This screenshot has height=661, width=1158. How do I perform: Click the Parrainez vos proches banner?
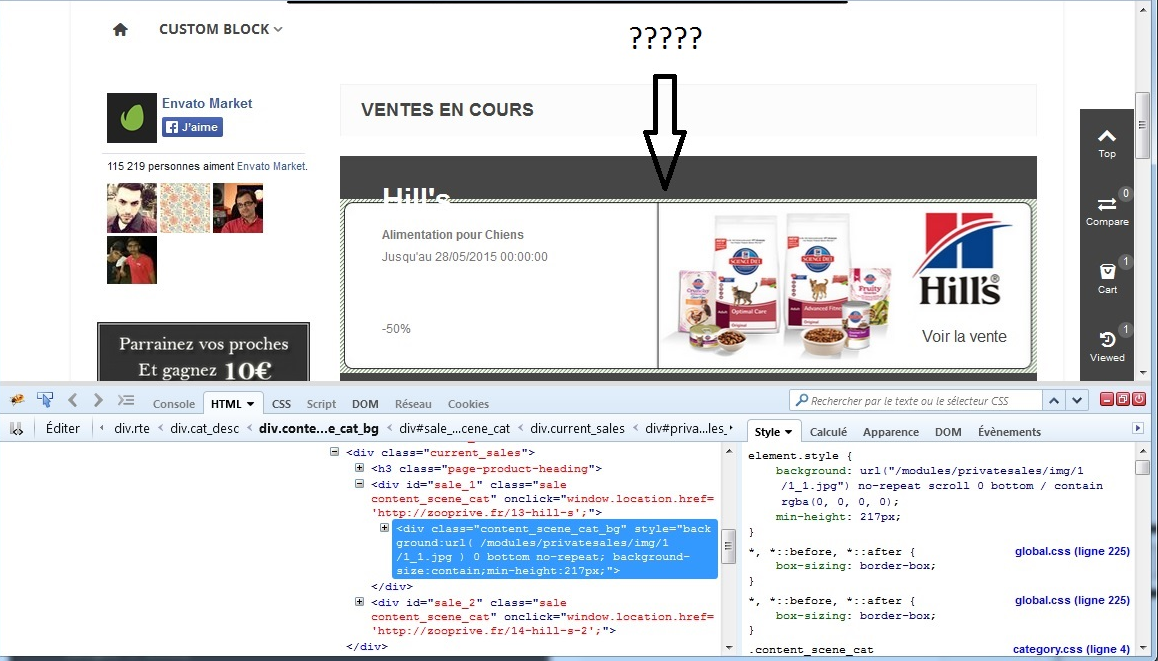pyautogui.click(x=203, y=352)
